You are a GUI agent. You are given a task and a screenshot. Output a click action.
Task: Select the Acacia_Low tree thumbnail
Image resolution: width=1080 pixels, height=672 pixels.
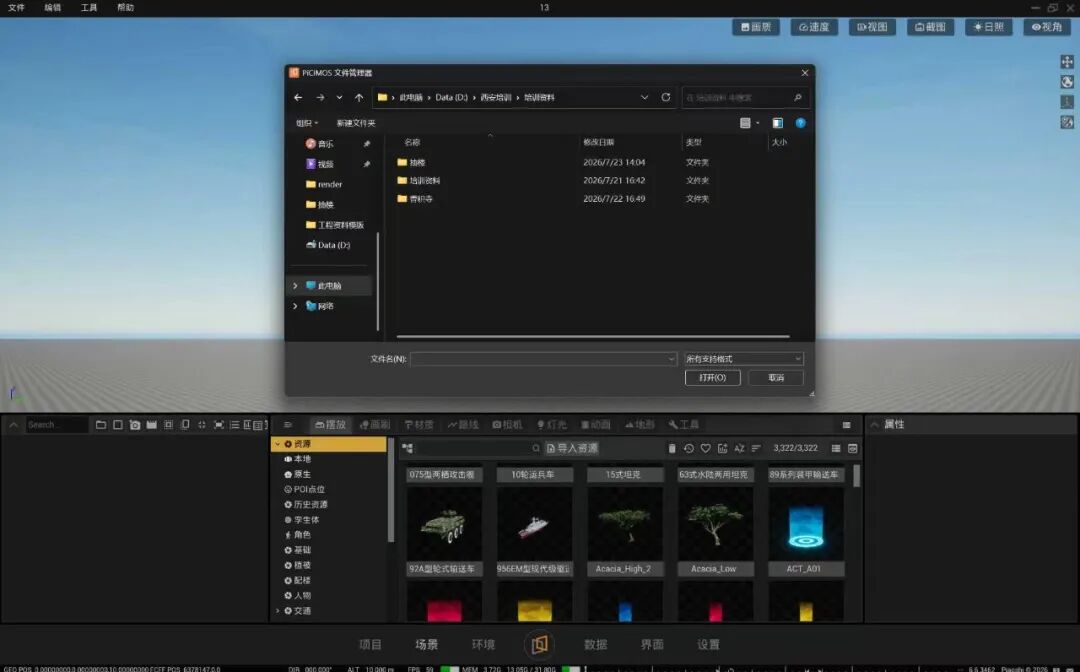[716, 524]
